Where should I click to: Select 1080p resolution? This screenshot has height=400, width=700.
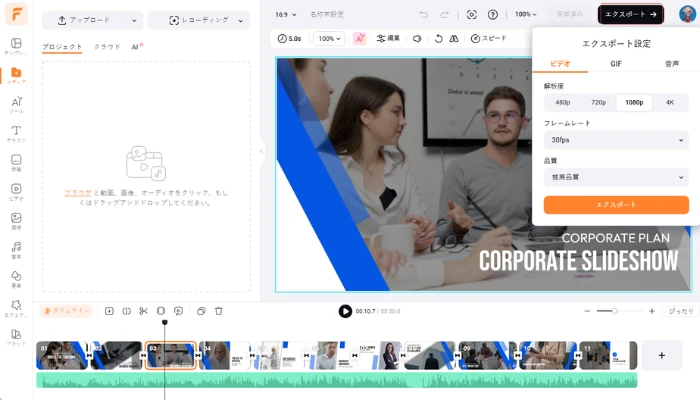pos(634,103)
